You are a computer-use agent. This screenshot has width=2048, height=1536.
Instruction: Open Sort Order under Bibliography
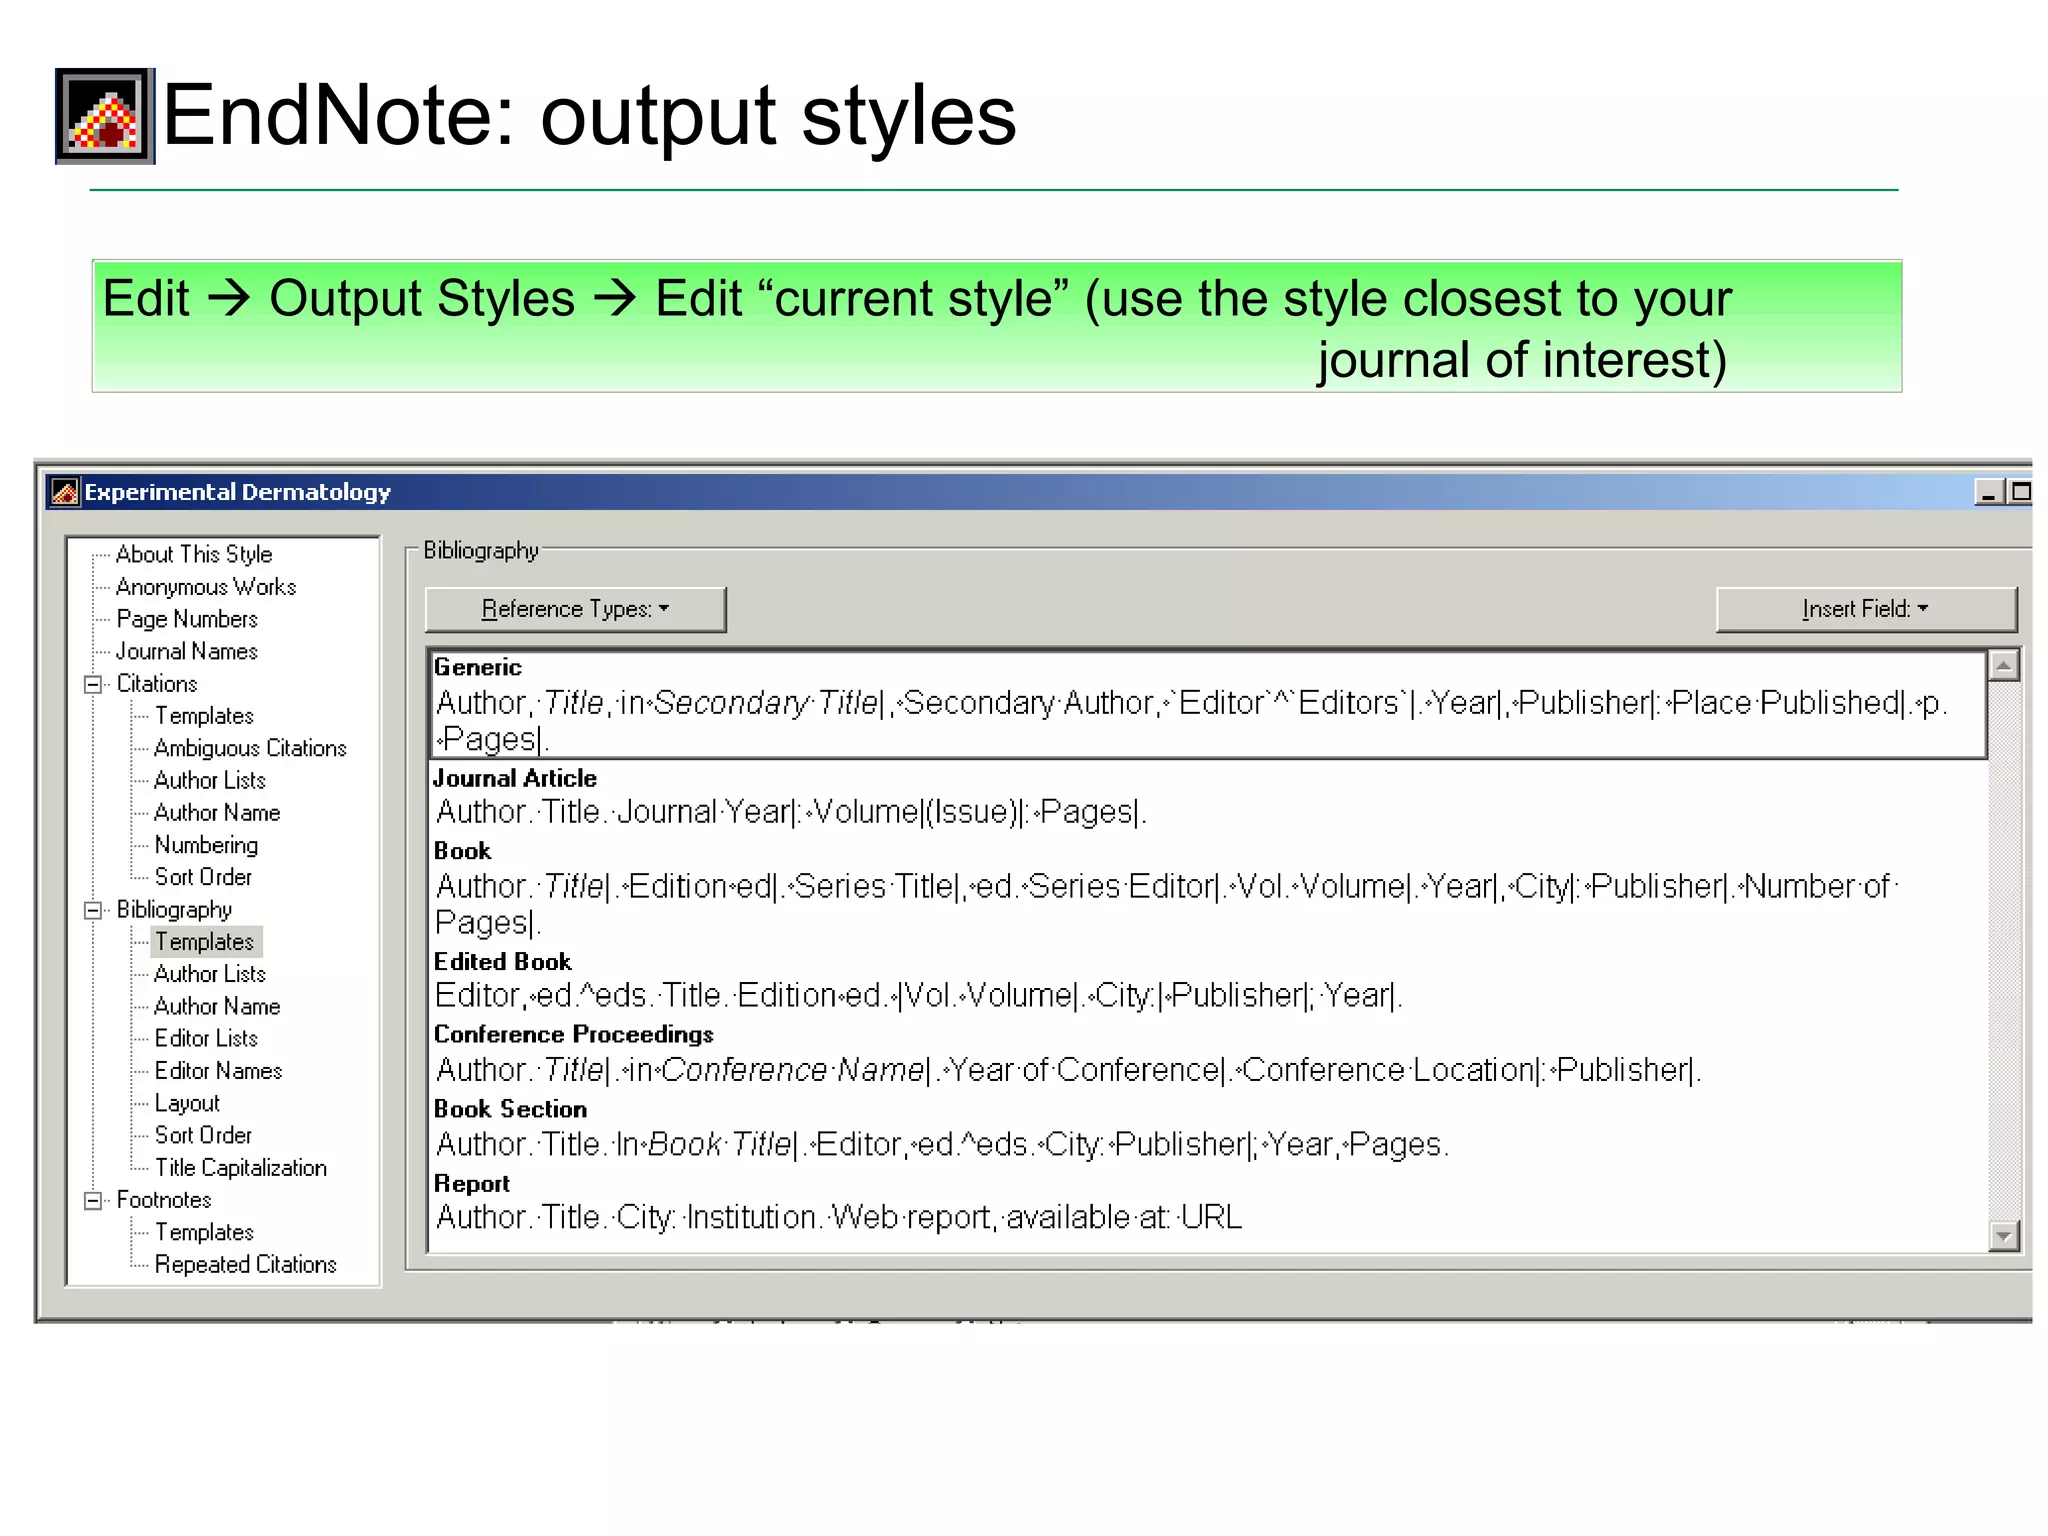tap(203, 1135)
